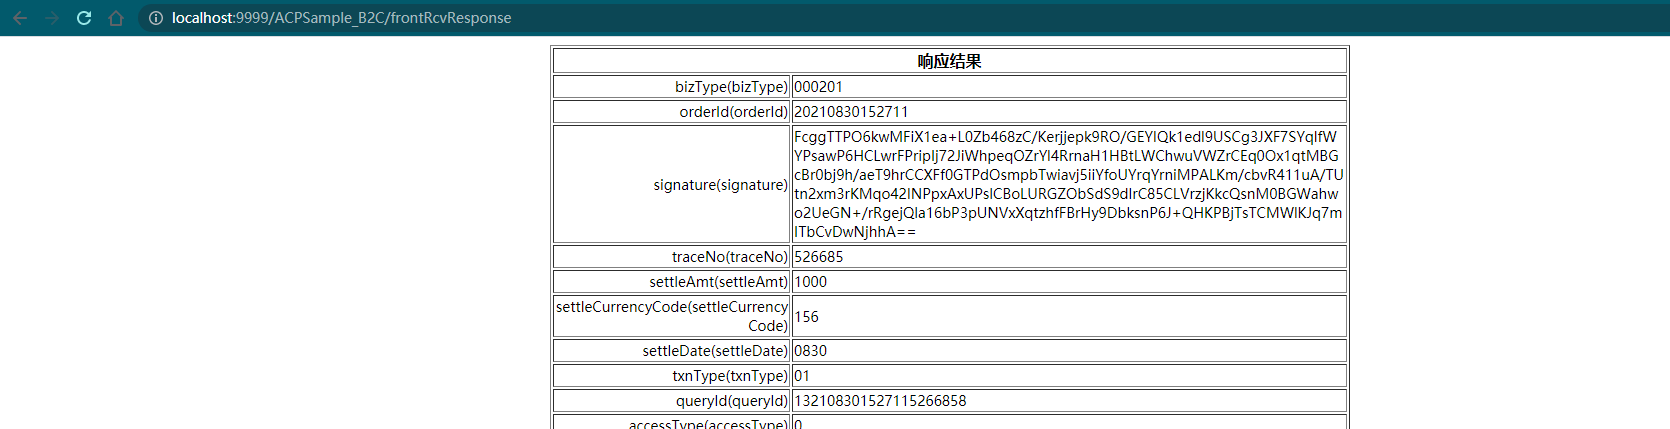
Task: Go forward with the browser forward arrow
Action: 52,18
